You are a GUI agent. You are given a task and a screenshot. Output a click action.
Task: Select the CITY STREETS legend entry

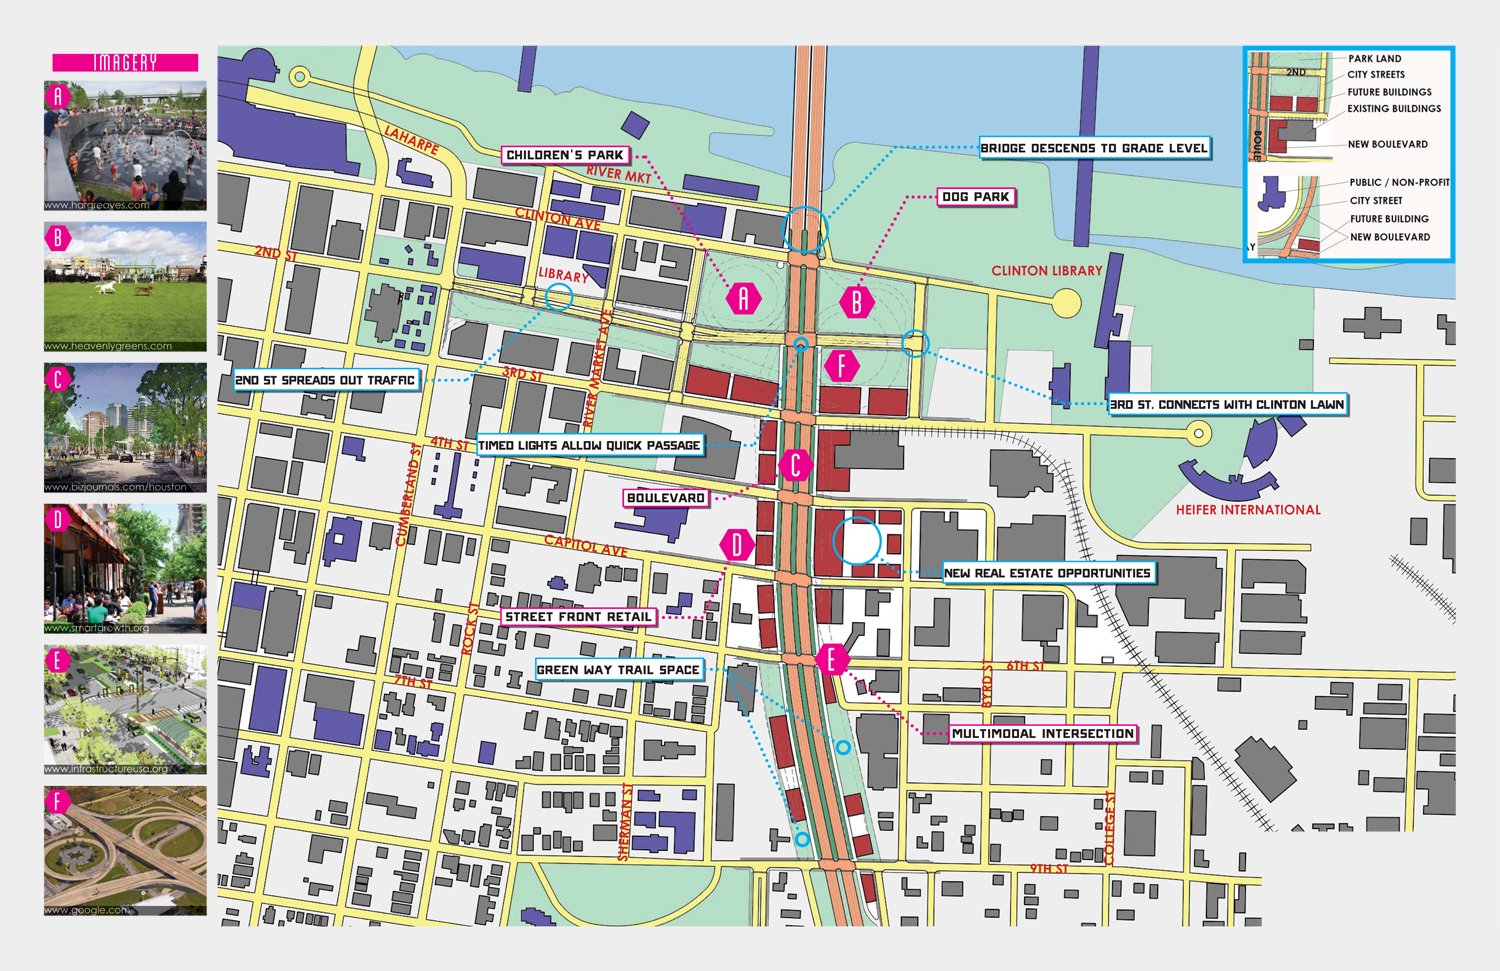(1376, 75)
